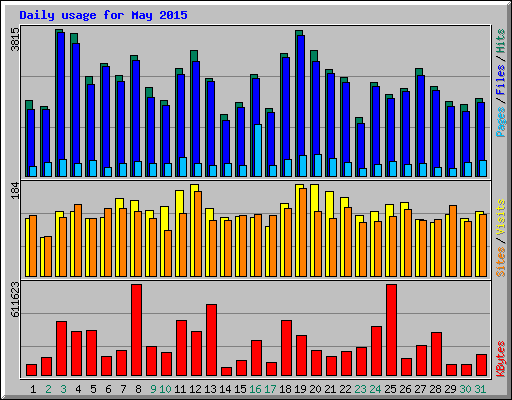Screen dimensions: 512x400
Task: Click day 22 on the x-axis
Action: coord(345,389)
